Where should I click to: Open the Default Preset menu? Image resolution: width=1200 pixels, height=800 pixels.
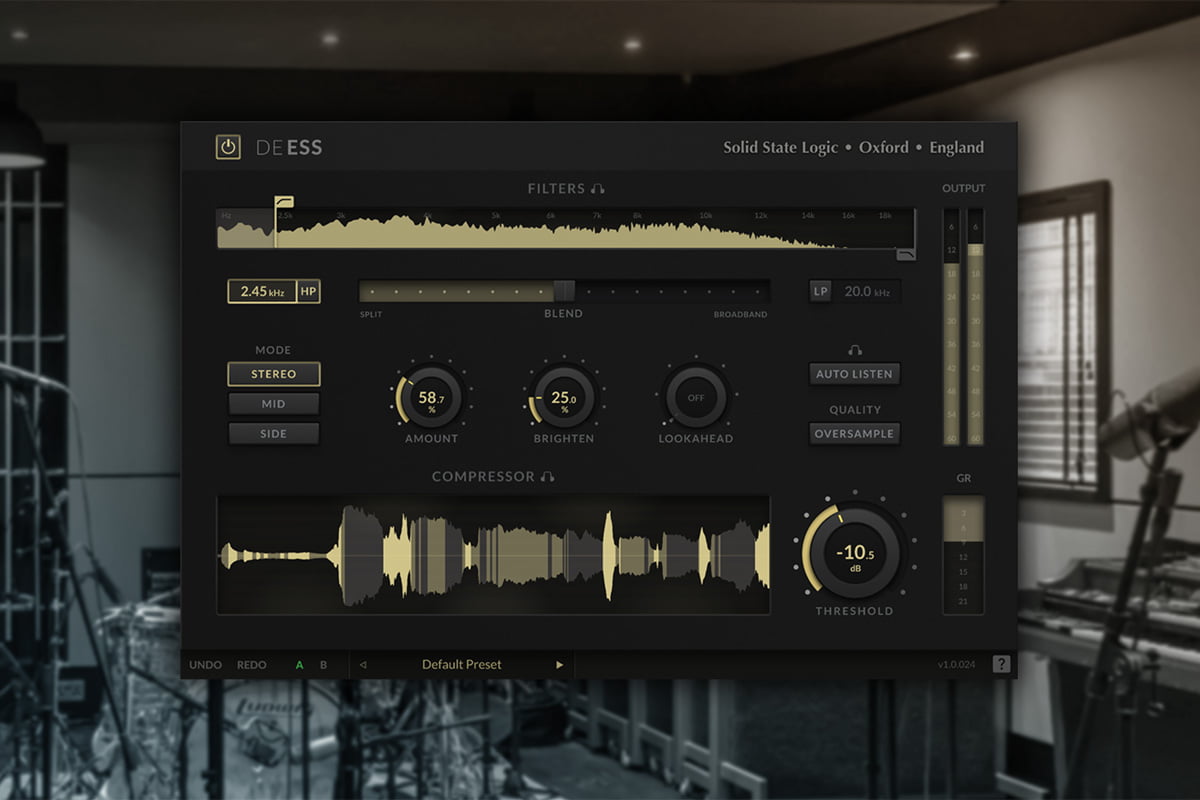462,665
